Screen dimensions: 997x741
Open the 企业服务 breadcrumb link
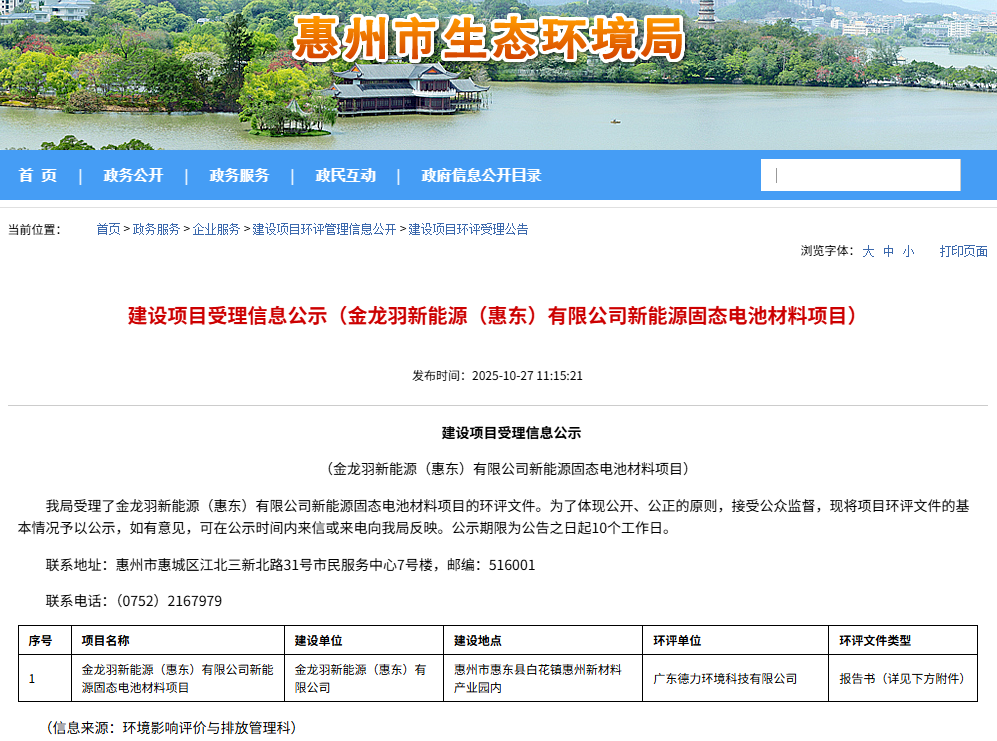(x=216, y=229)
